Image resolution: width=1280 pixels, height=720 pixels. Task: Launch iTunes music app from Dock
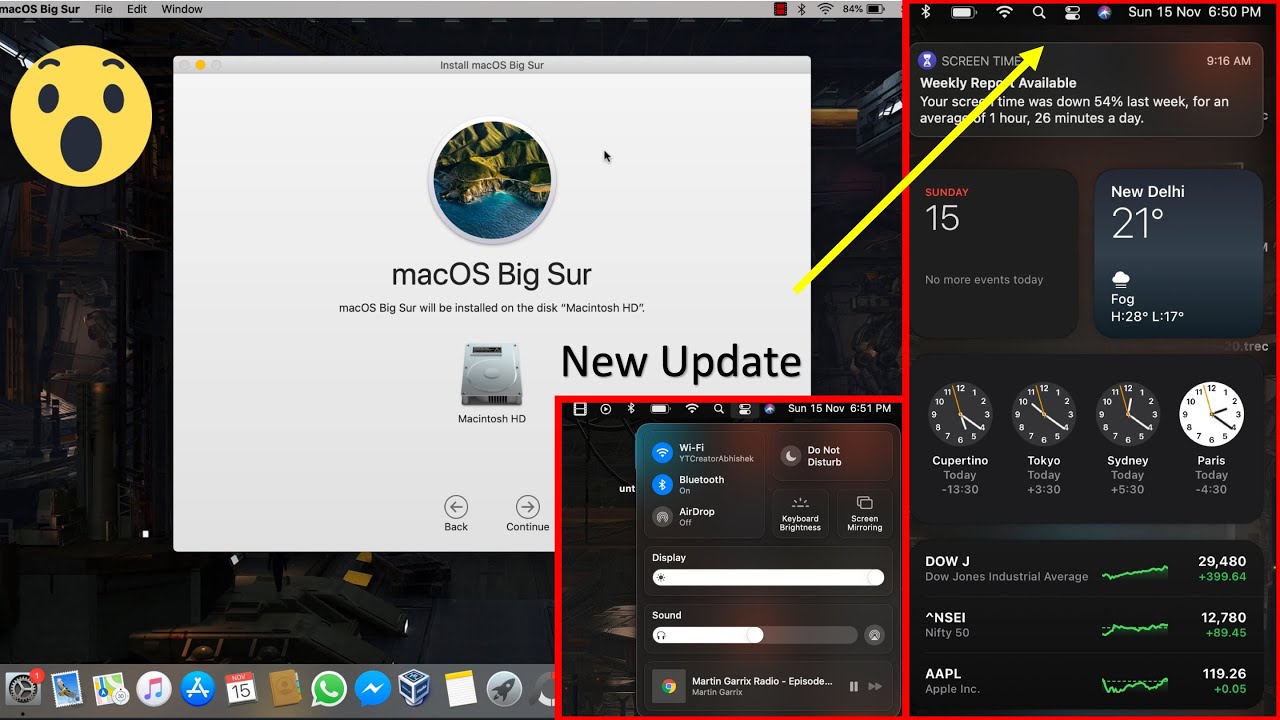(x=153, y=688)
